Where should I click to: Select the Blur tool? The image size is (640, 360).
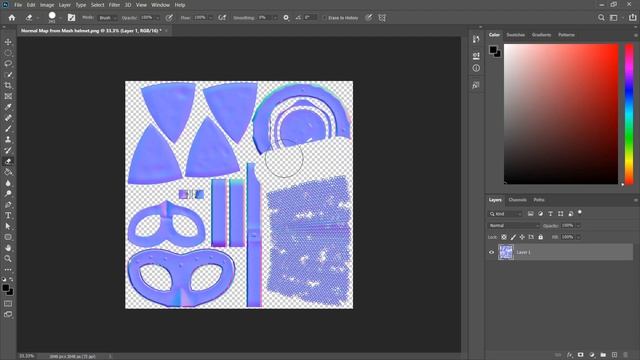click(8, 183)
